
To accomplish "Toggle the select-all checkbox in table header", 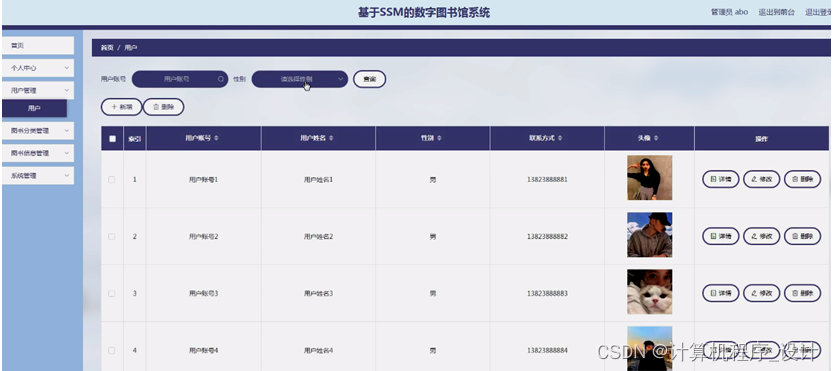I will tap(112, 139).
